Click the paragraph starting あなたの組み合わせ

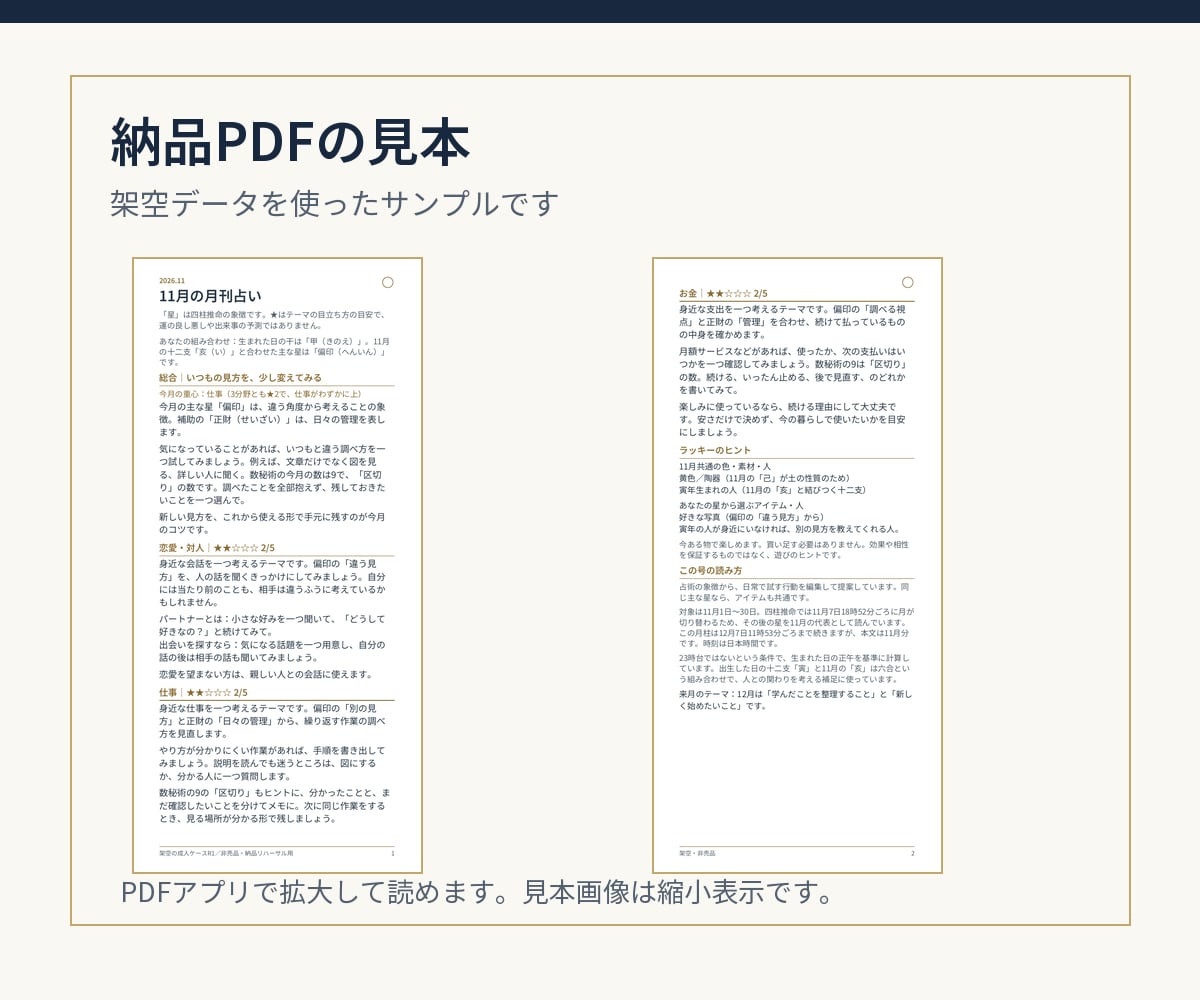(275, 351)
